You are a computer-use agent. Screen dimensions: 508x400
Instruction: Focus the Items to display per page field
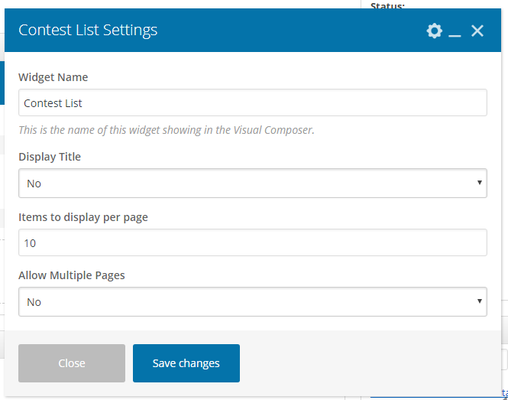point(253,242)
